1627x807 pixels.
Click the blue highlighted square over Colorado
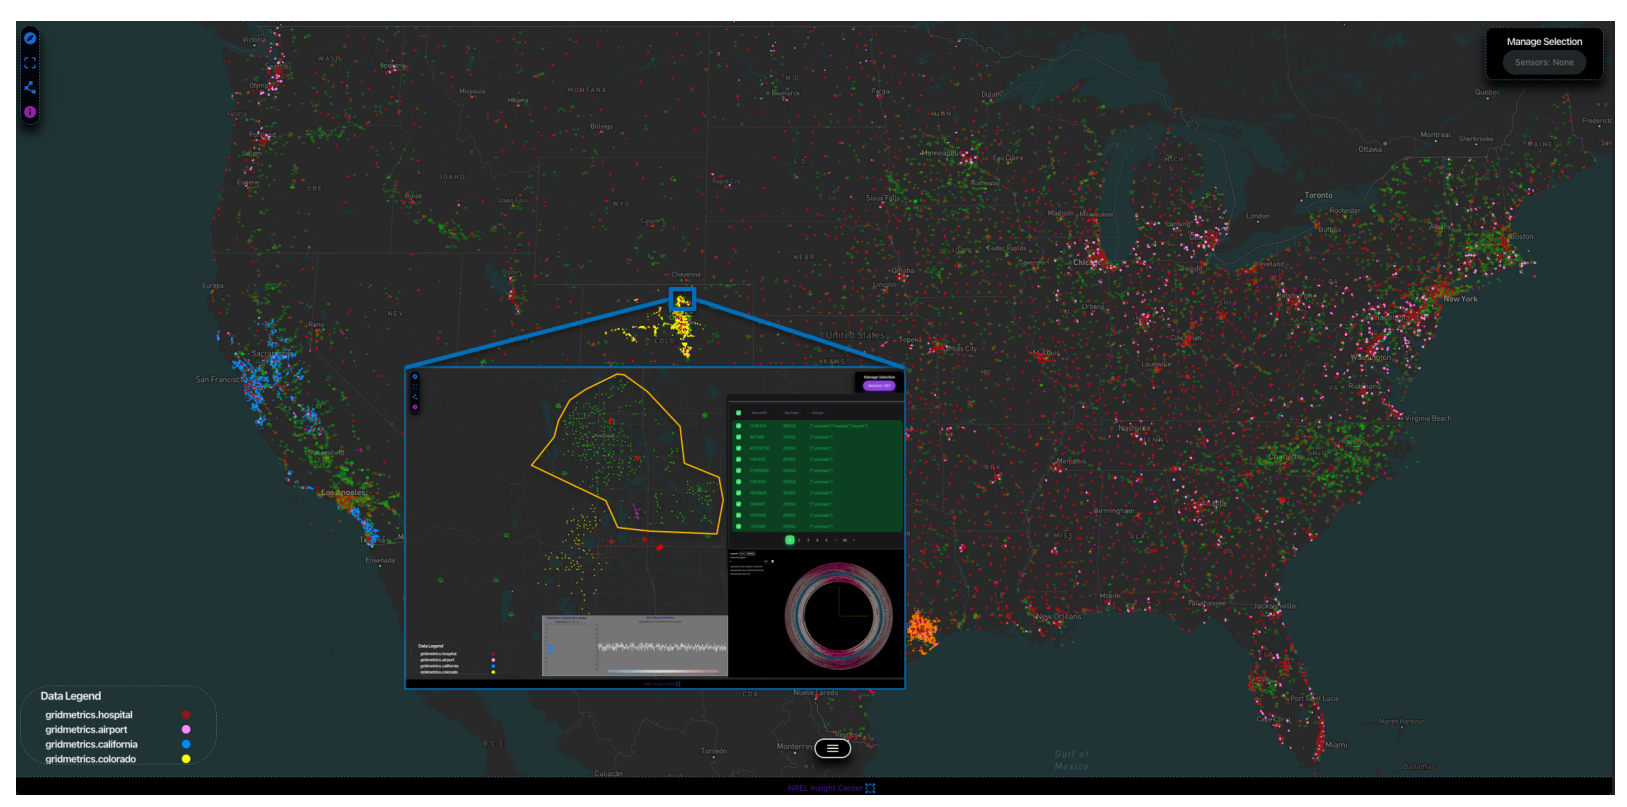682,299
